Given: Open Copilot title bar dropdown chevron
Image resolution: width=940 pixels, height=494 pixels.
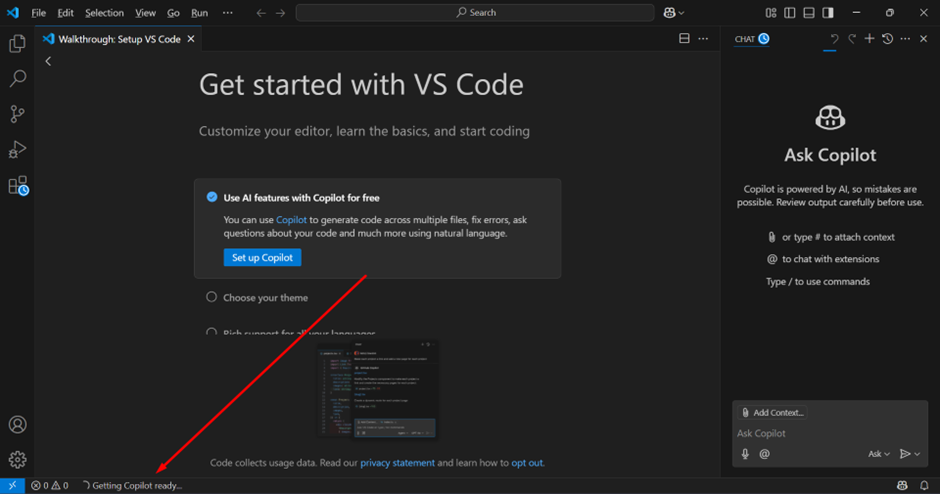Looking at the screenshot, I should tap(681, 13).
